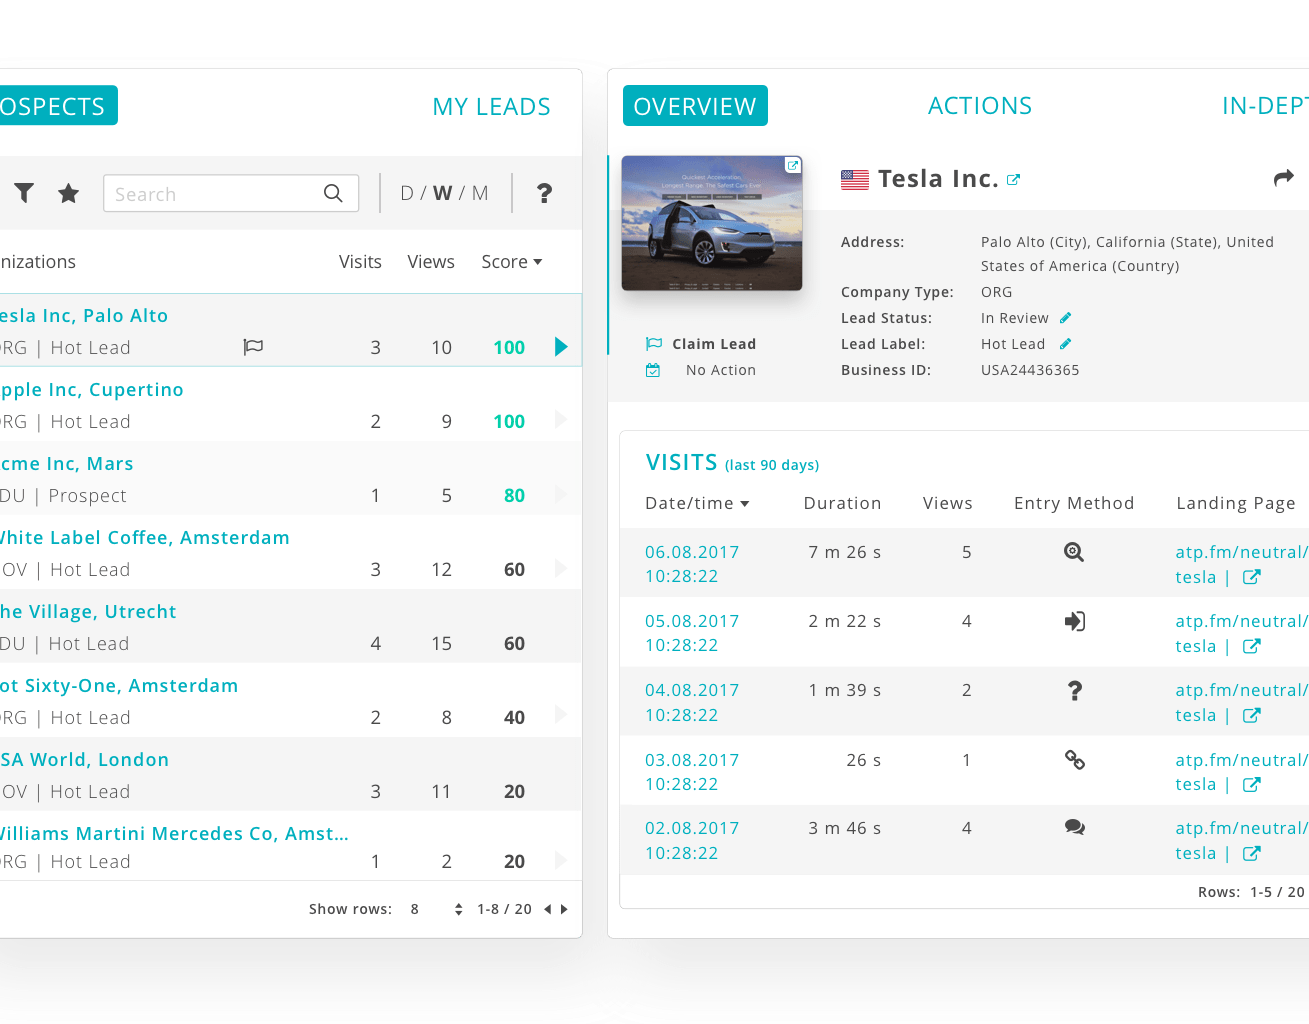Click direct entry icon for 05.08.2017 visit
This screenshot has height=1024, width=1309.
coord(1075,621)
